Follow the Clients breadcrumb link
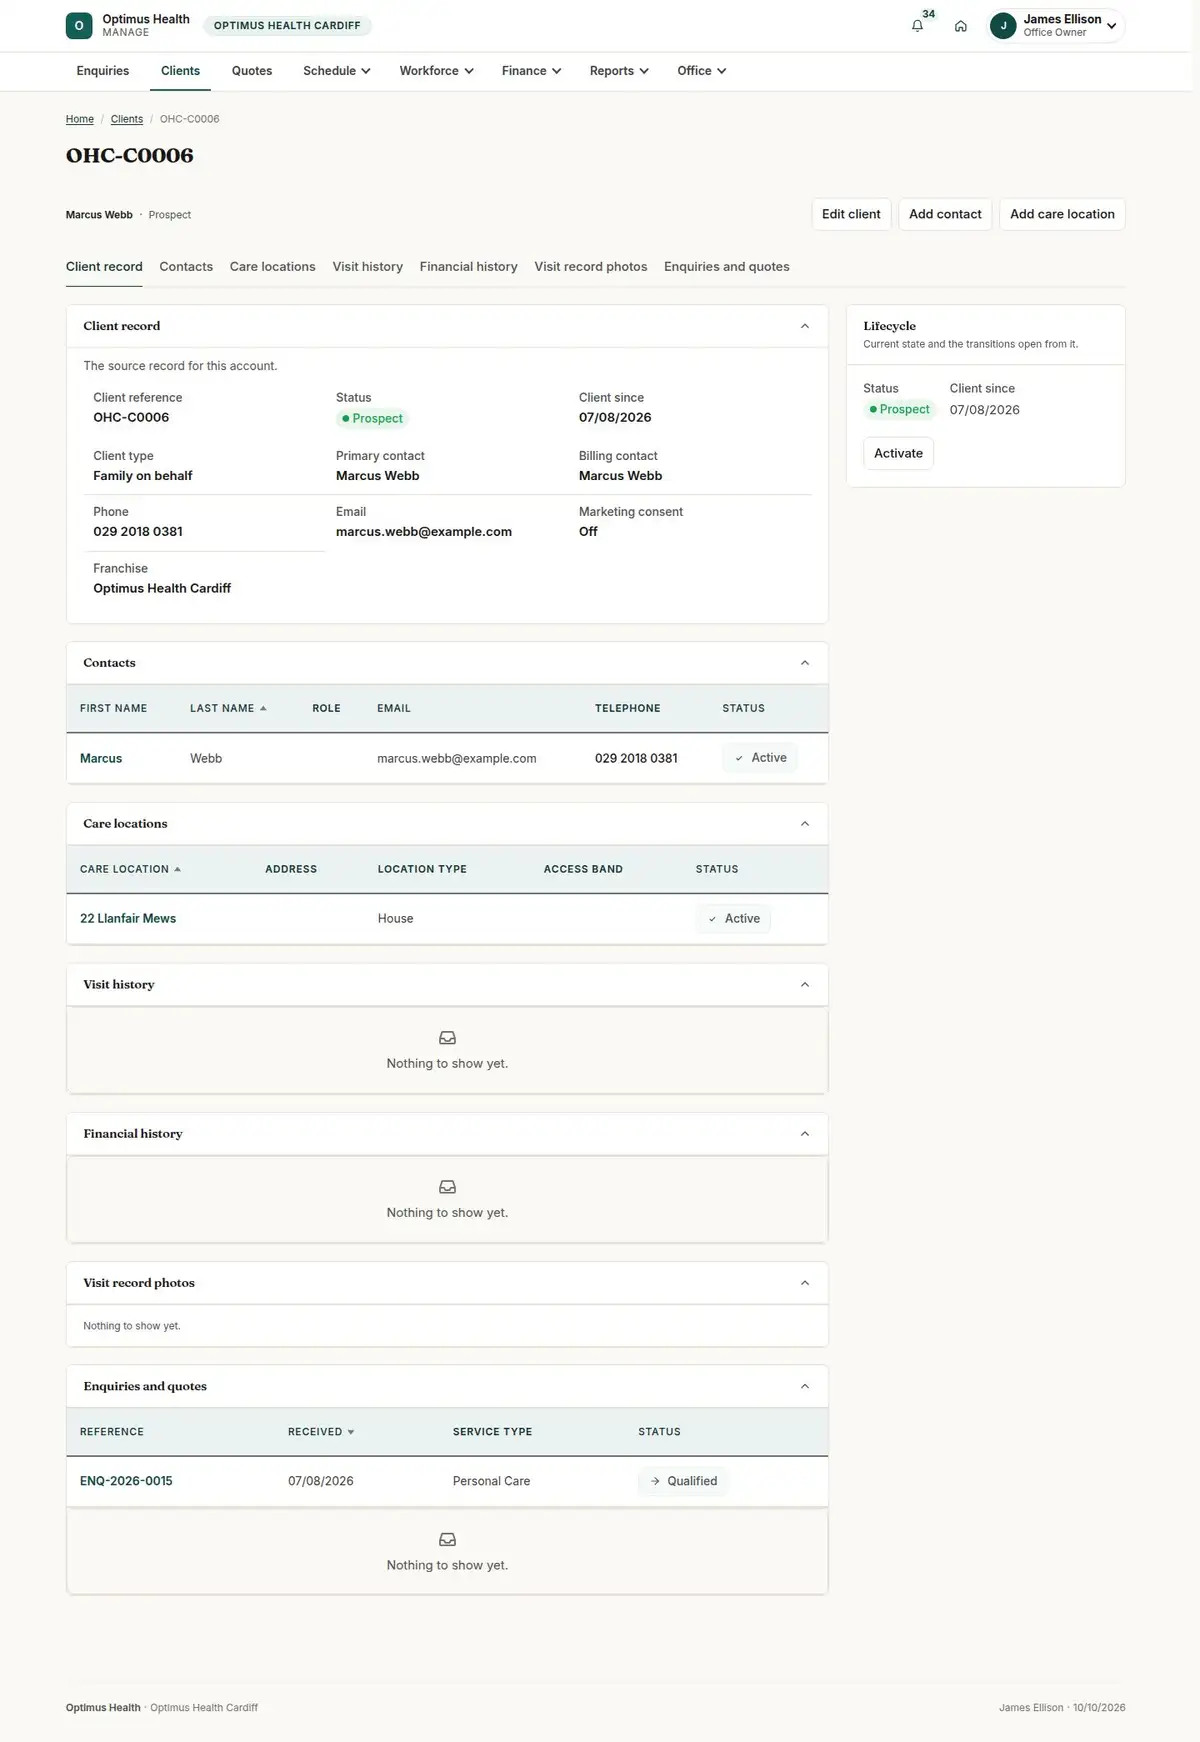This screenshot has width=1200, height=1742. pos(127,119)
